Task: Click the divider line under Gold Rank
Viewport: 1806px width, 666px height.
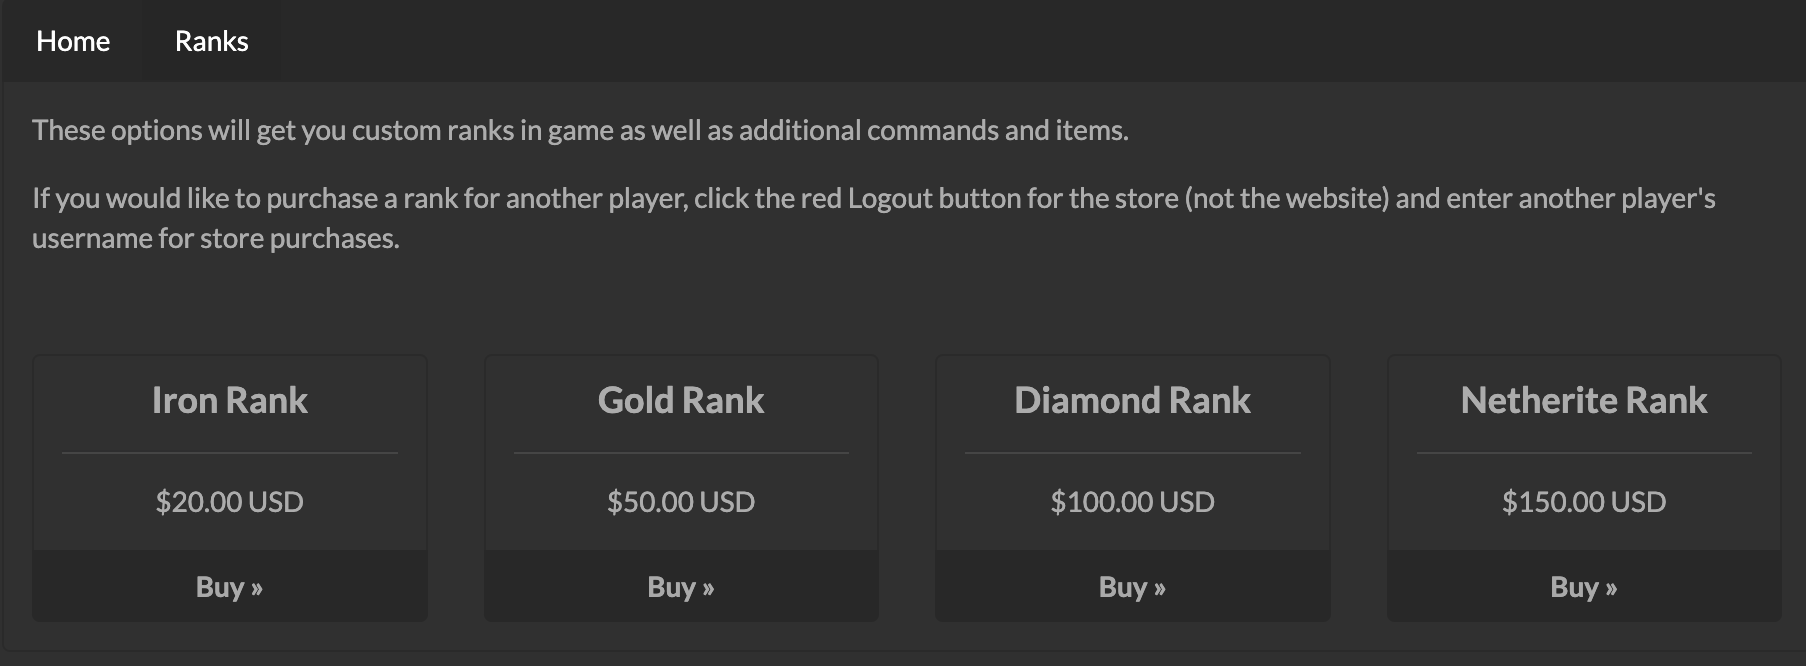Action: click(681, 453)
